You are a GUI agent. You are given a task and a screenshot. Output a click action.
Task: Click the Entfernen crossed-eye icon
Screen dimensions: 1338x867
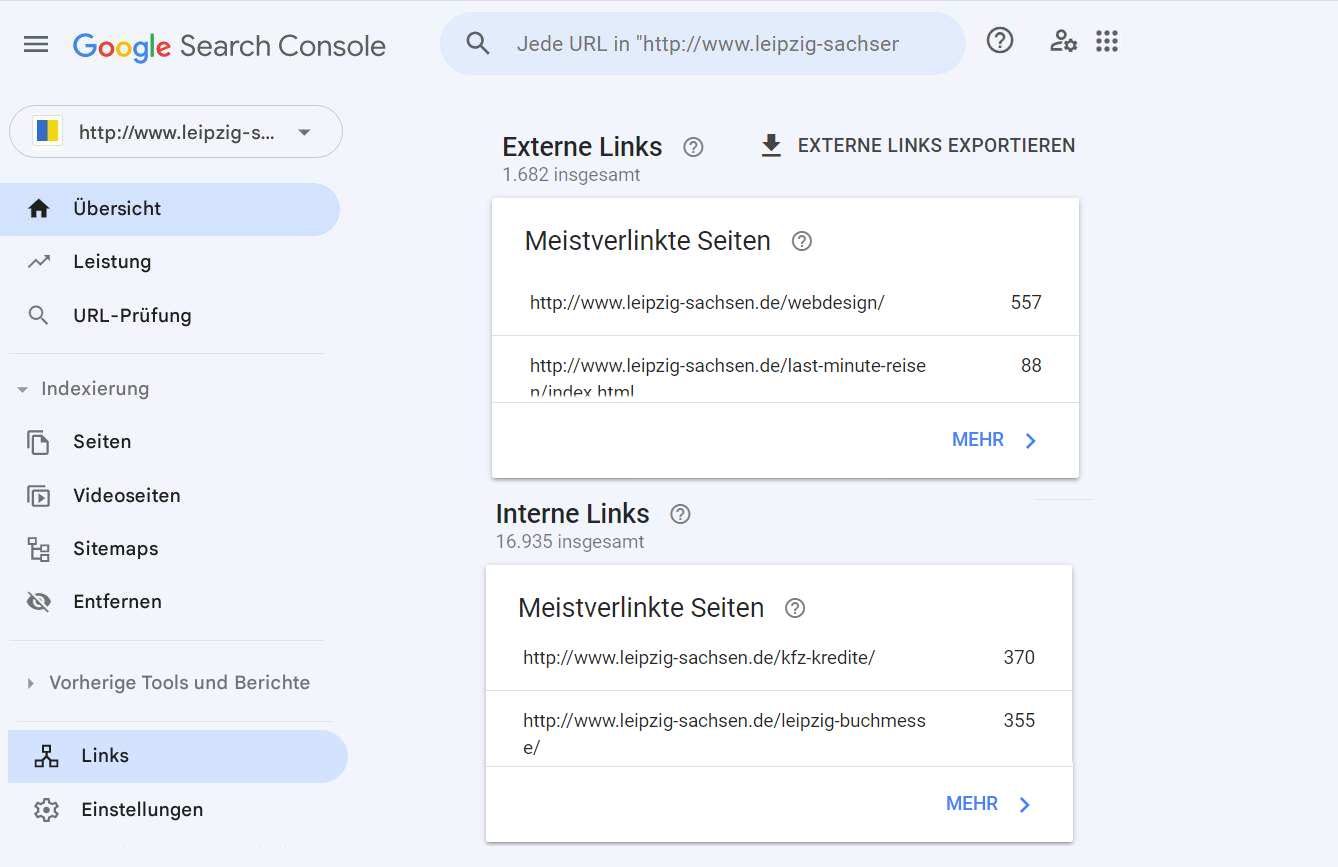pyautogui.click(x=39, y=602)
